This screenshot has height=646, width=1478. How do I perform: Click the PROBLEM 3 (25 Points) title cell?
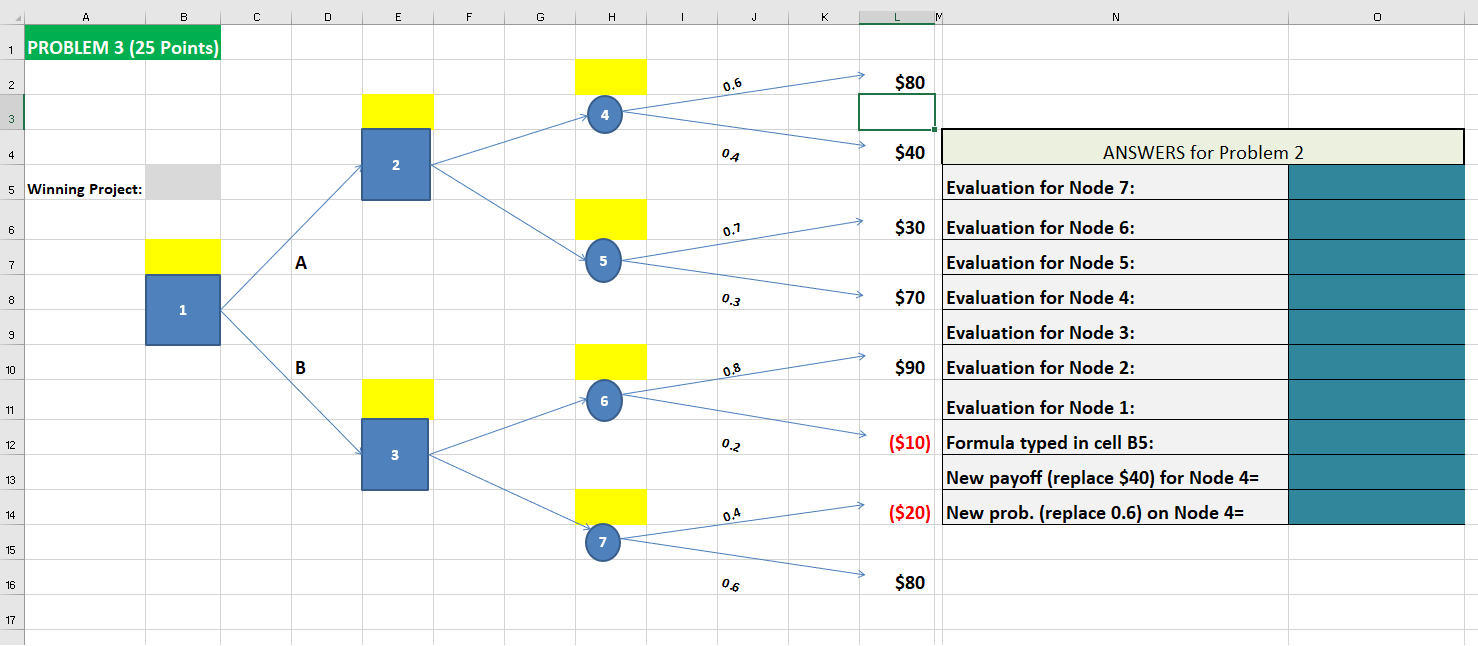(x=122, y=44)
